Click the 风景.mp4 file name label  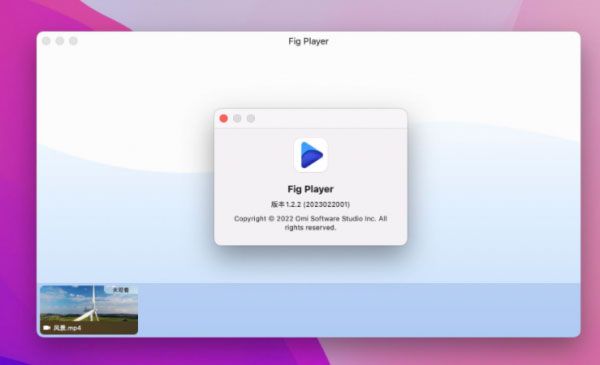pyautogui.click(x=67, y=328)
